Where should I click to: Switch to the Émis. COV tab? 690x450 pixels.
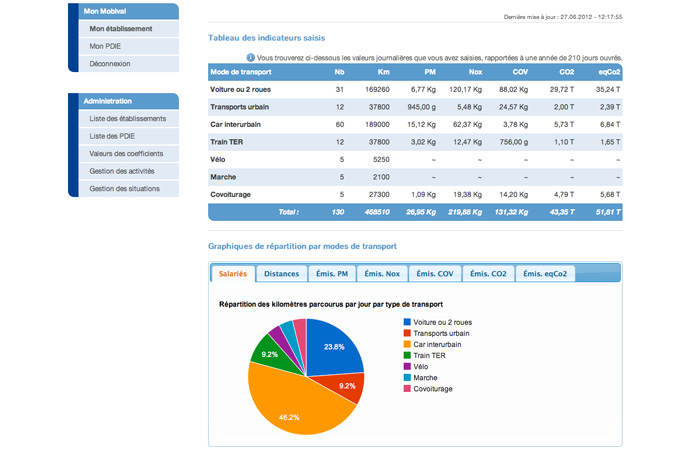tap(434, 273)
